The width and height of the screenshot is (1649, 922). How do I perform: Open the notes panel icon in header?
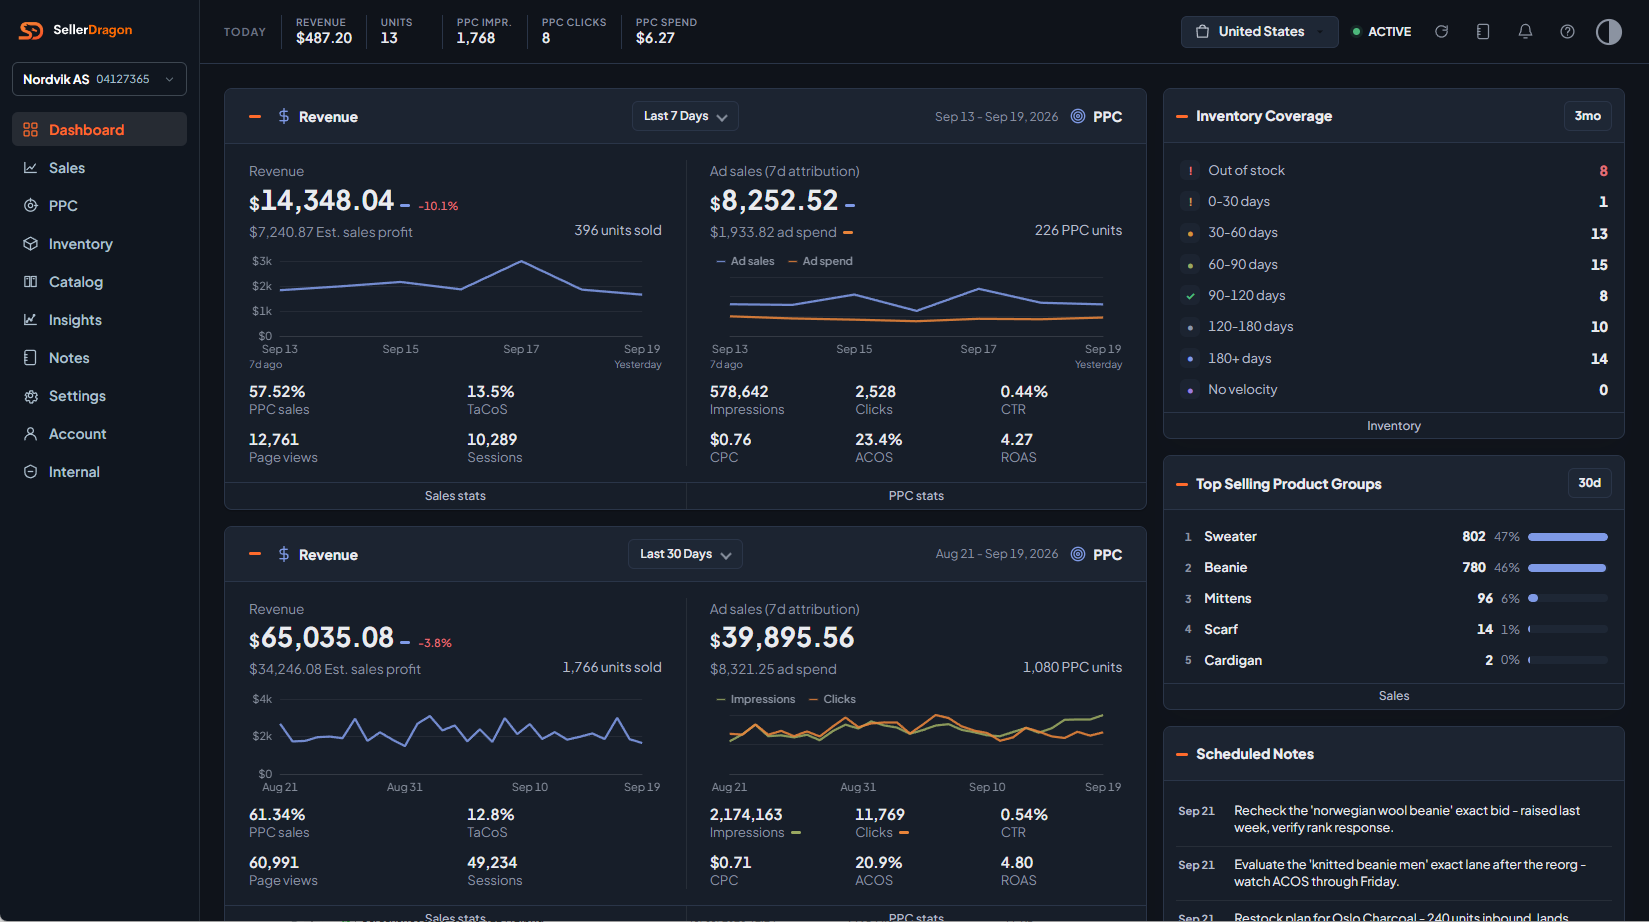(x=1483, y=31)
